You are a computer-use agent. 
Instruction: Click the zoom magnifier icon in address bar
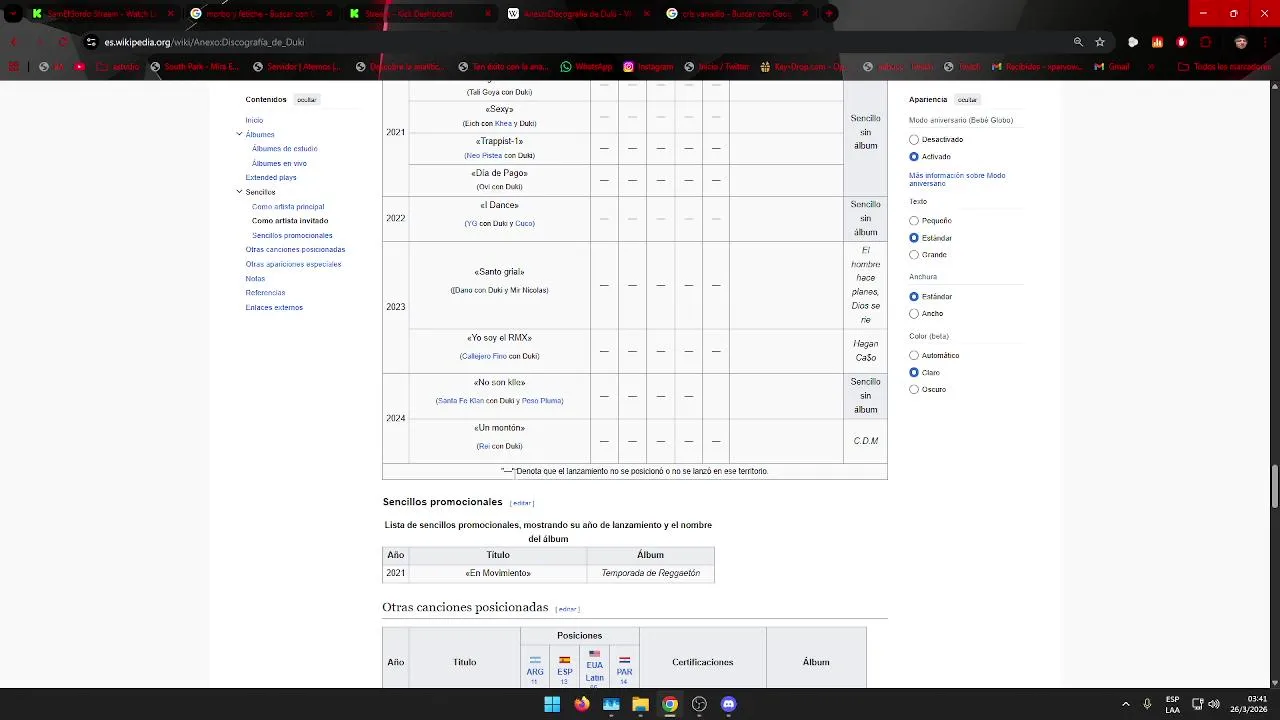tap(1078, 42)
